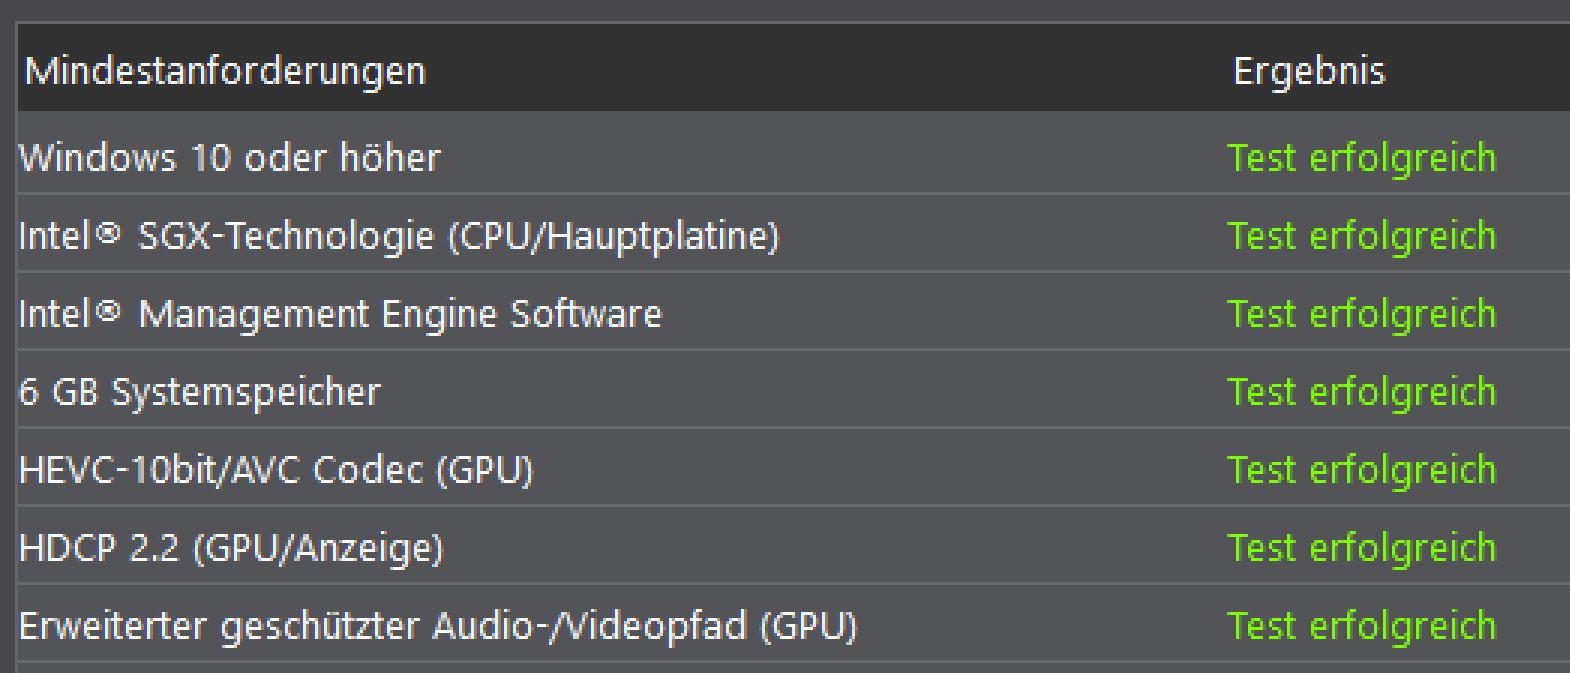Click Test erfolgreich for HDCP 2.2
Viewport: 1570px width, 673px height.
click(x=1360, y=547)
